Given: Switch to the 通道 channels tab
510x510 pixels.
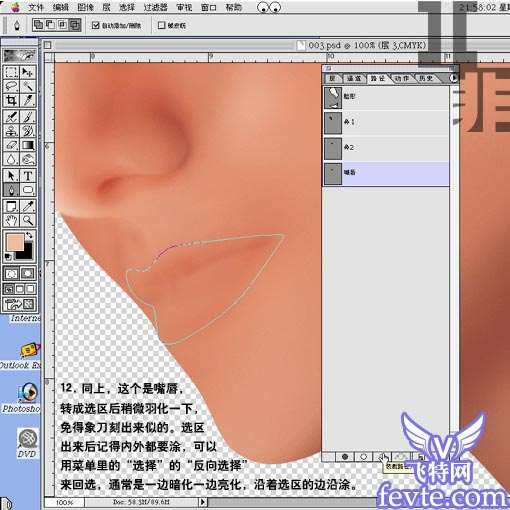Looking at the screenshot, I should tap(354, 78).
